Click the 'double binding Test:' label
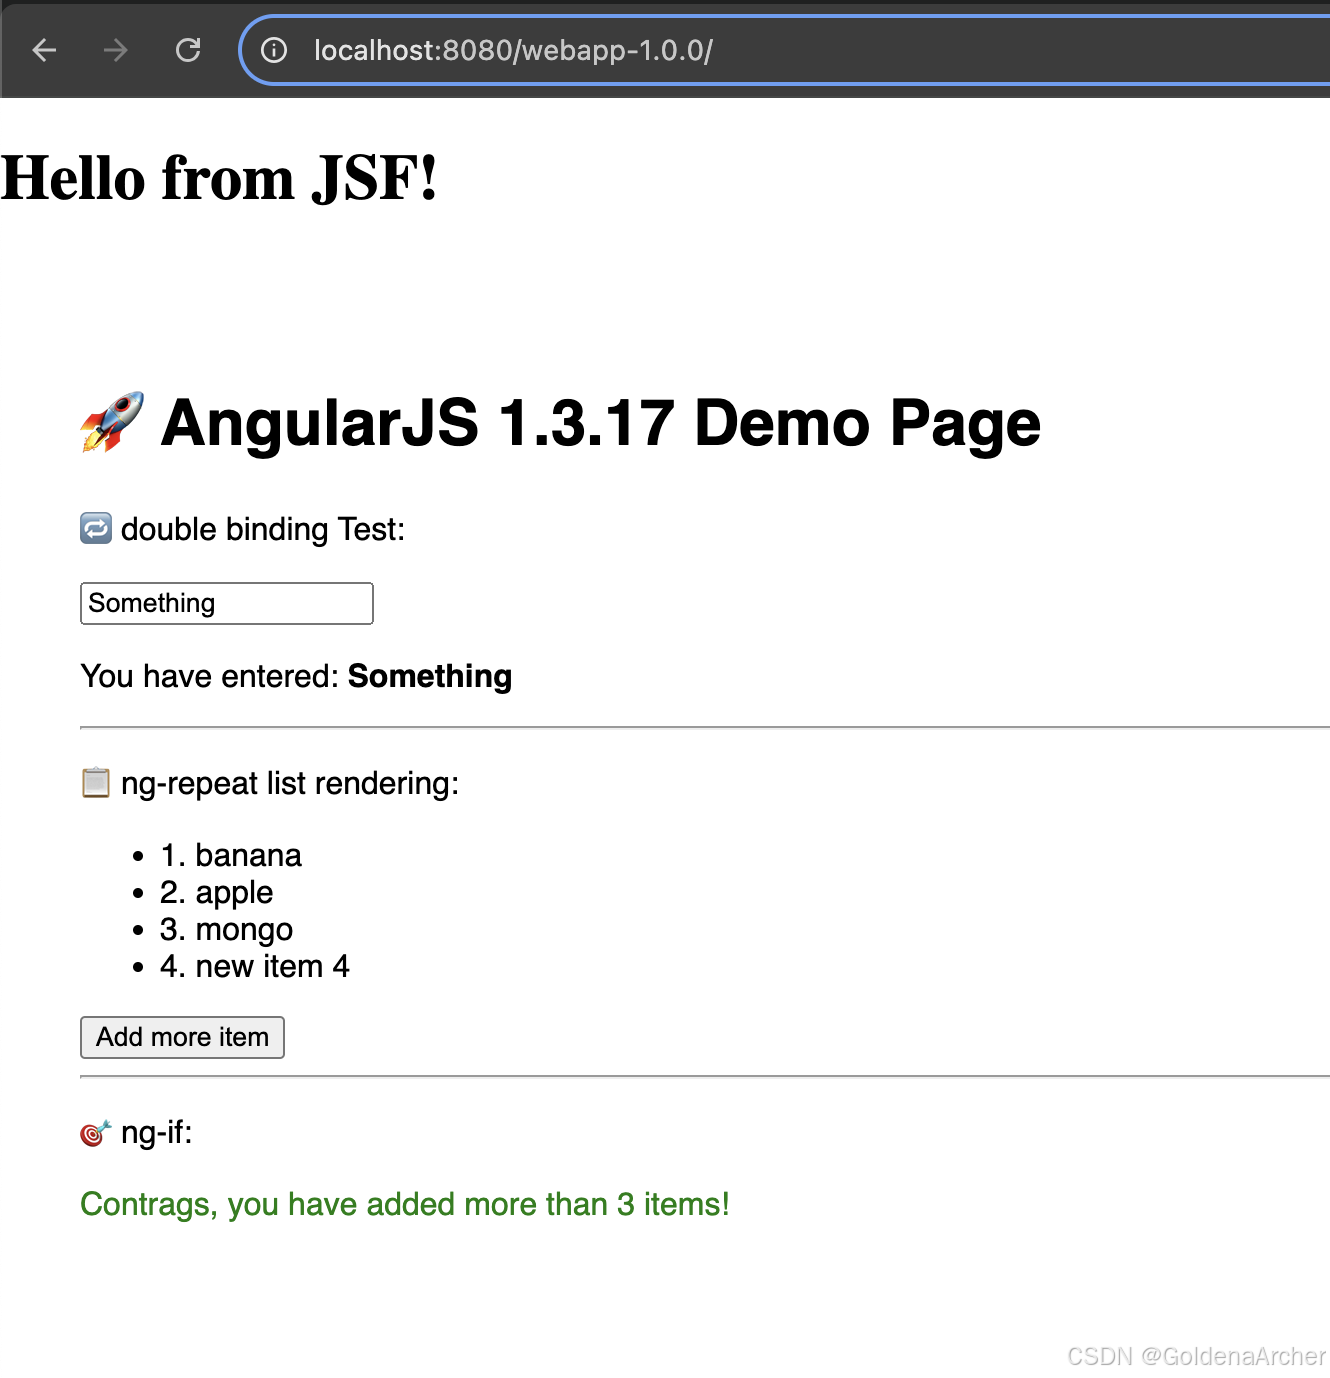The image size is (1330, 1378). (x=263, y=529)
